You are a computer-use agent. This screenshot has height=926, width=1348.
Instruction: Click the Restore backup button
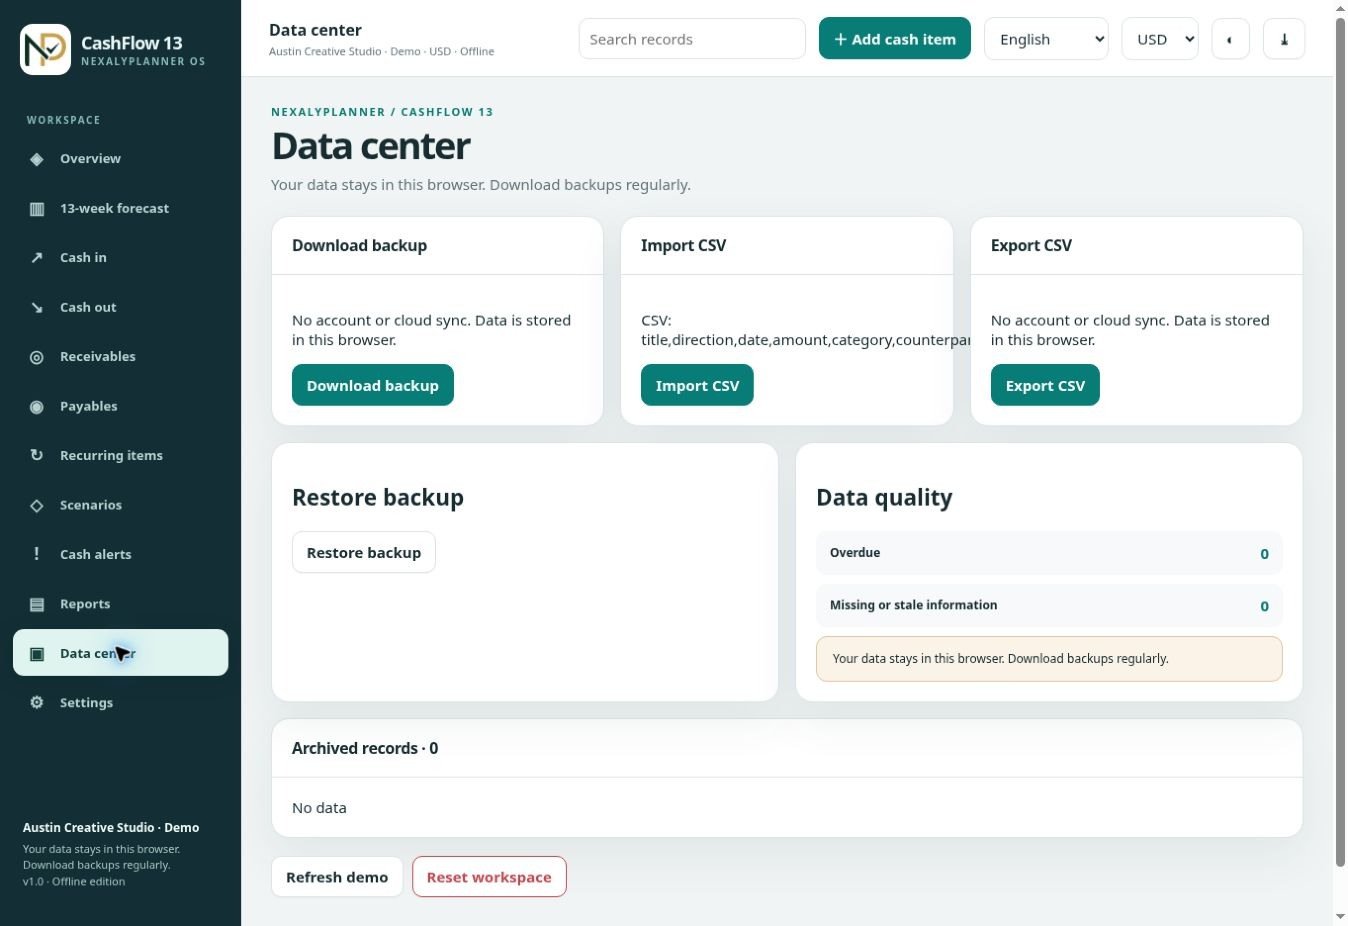pyautogui.click(x=364, y=552)
